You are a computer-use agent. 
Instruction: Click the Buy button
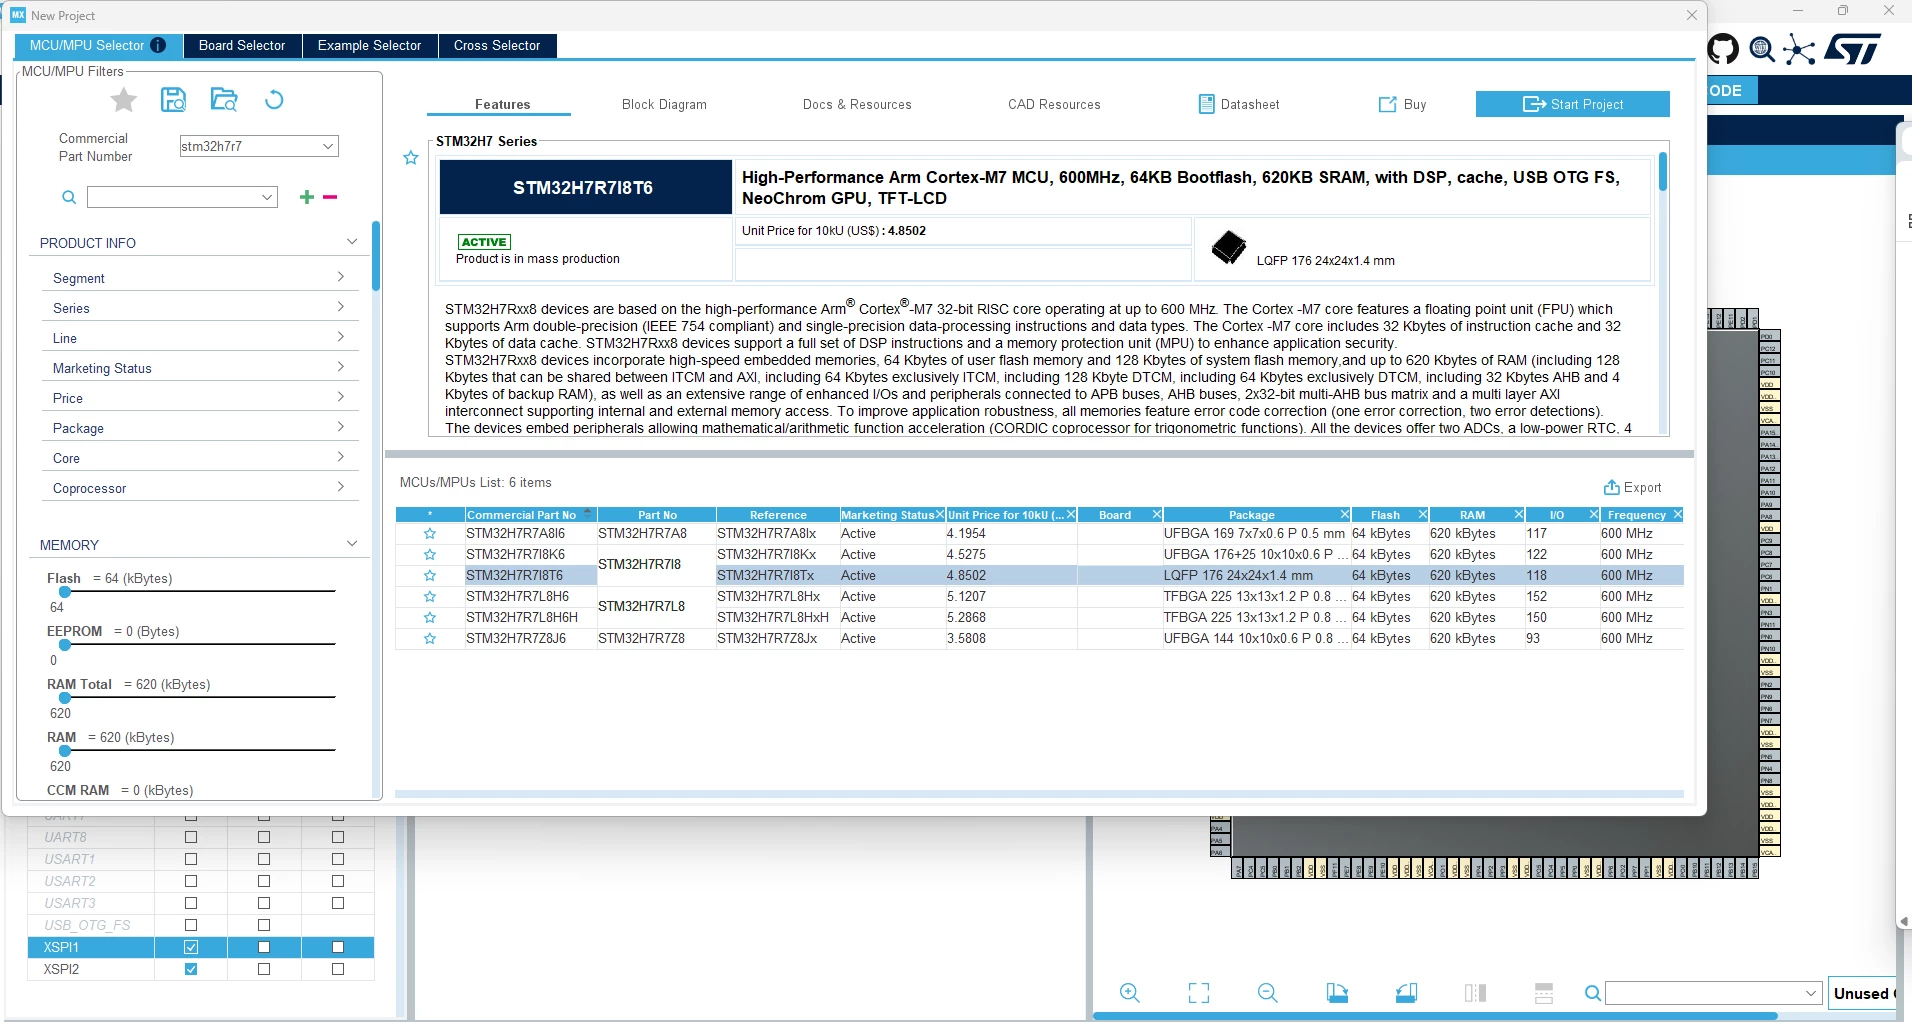point(1402,104)
